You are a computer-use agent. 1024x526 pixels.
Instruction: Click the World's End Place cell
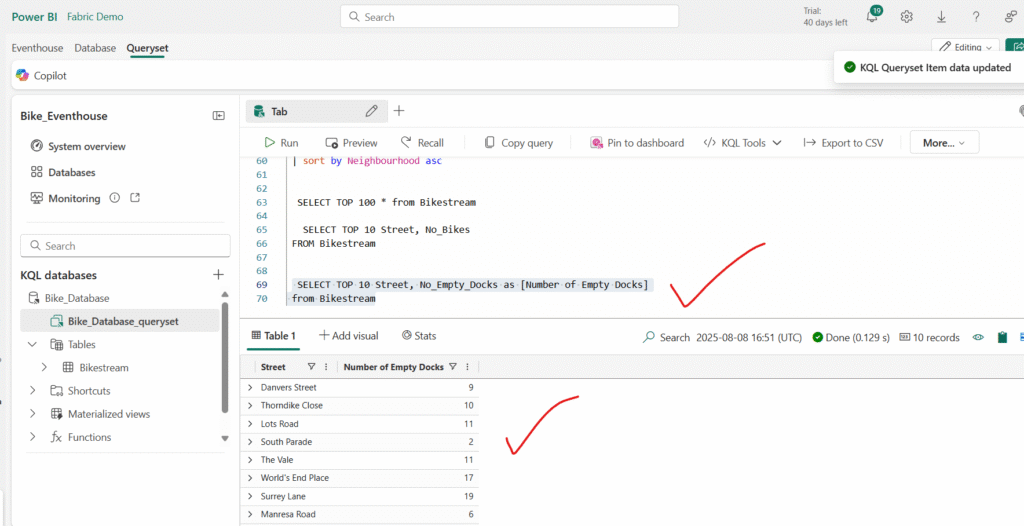[x=295, y=478]
